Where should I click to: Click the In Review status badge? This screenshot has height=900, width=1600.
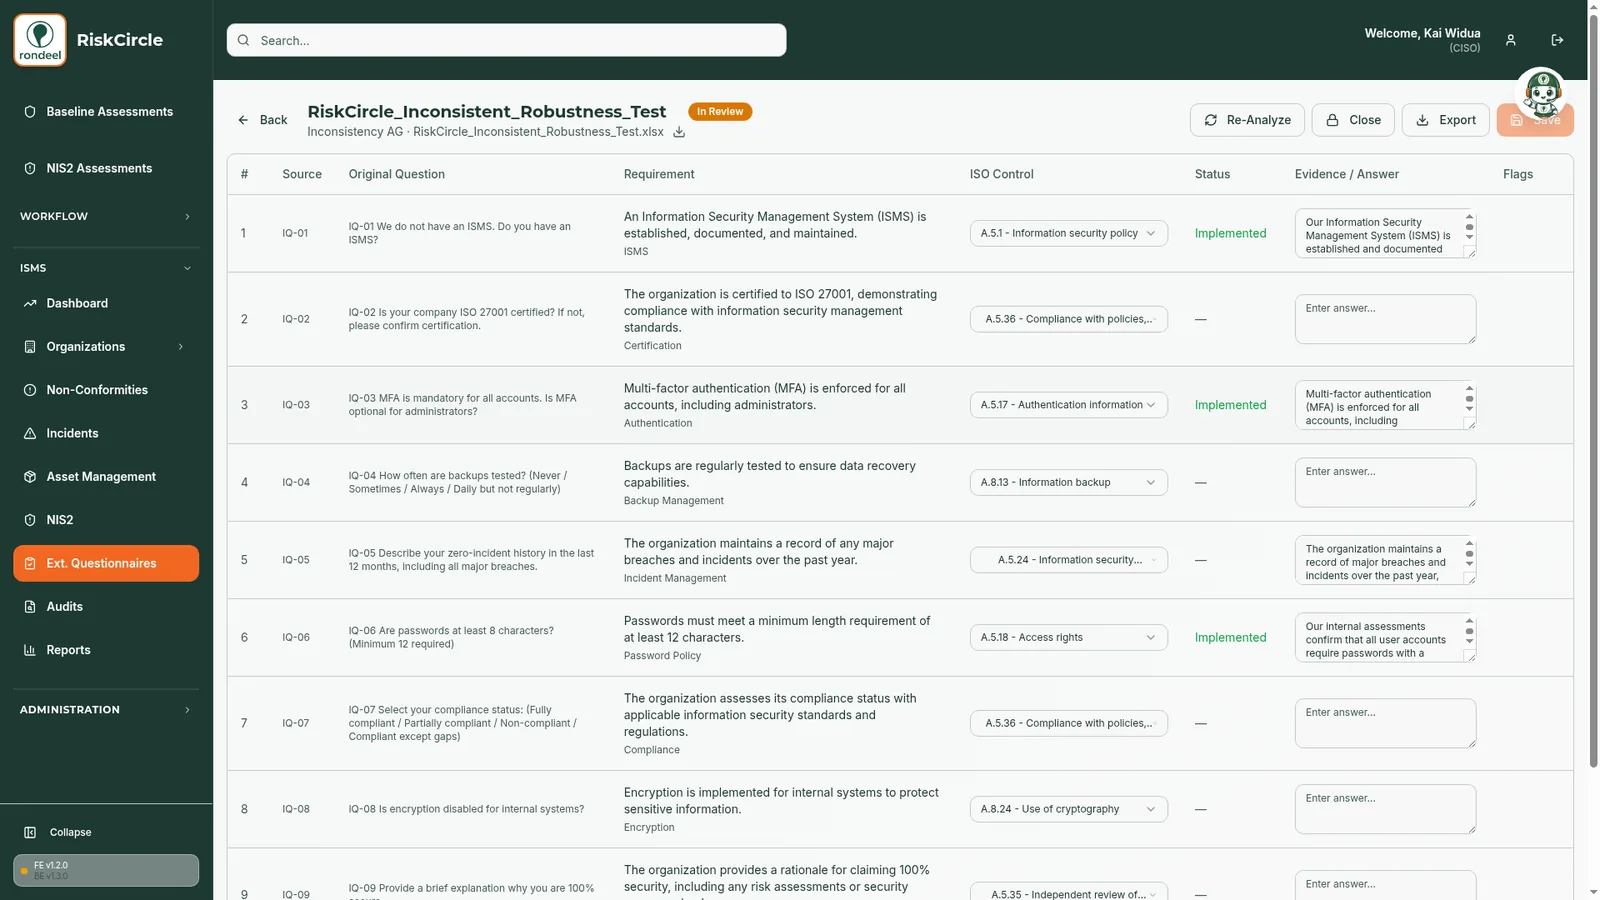click(x=720, y=112)
